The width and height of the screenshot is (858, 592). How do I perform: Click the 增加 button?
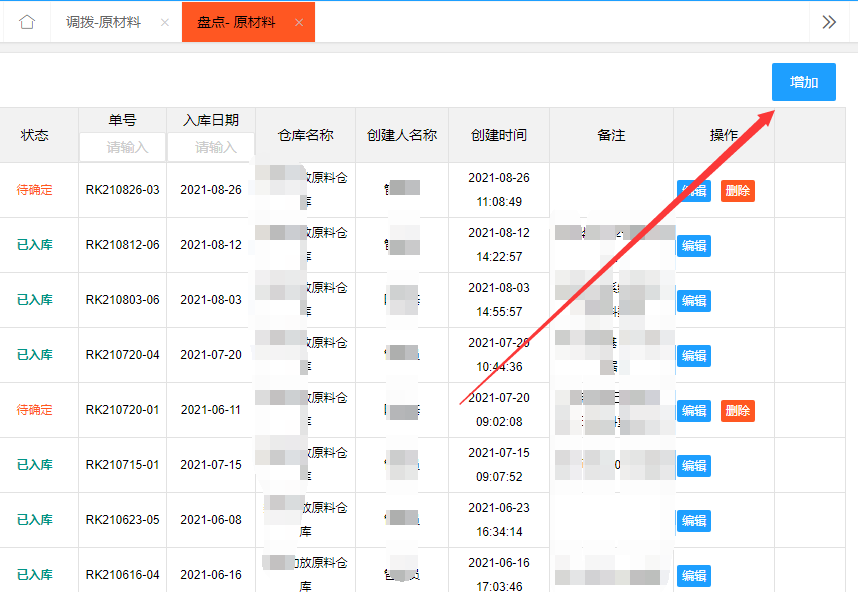click(804, 82)
